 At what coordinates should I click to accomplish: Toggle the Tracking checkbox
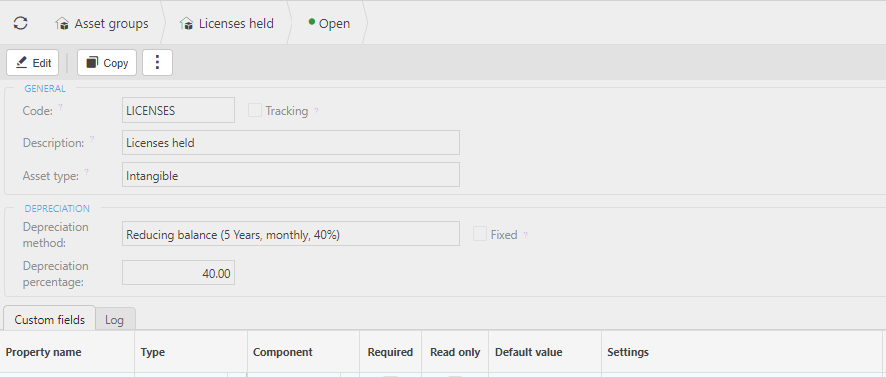click(255, 110)
